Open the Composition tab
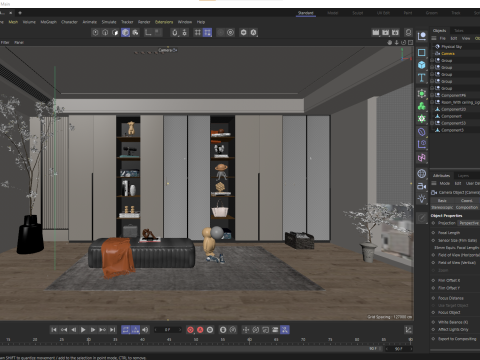The height and width of the screenshot is (360, 480). tap(467, 207)
